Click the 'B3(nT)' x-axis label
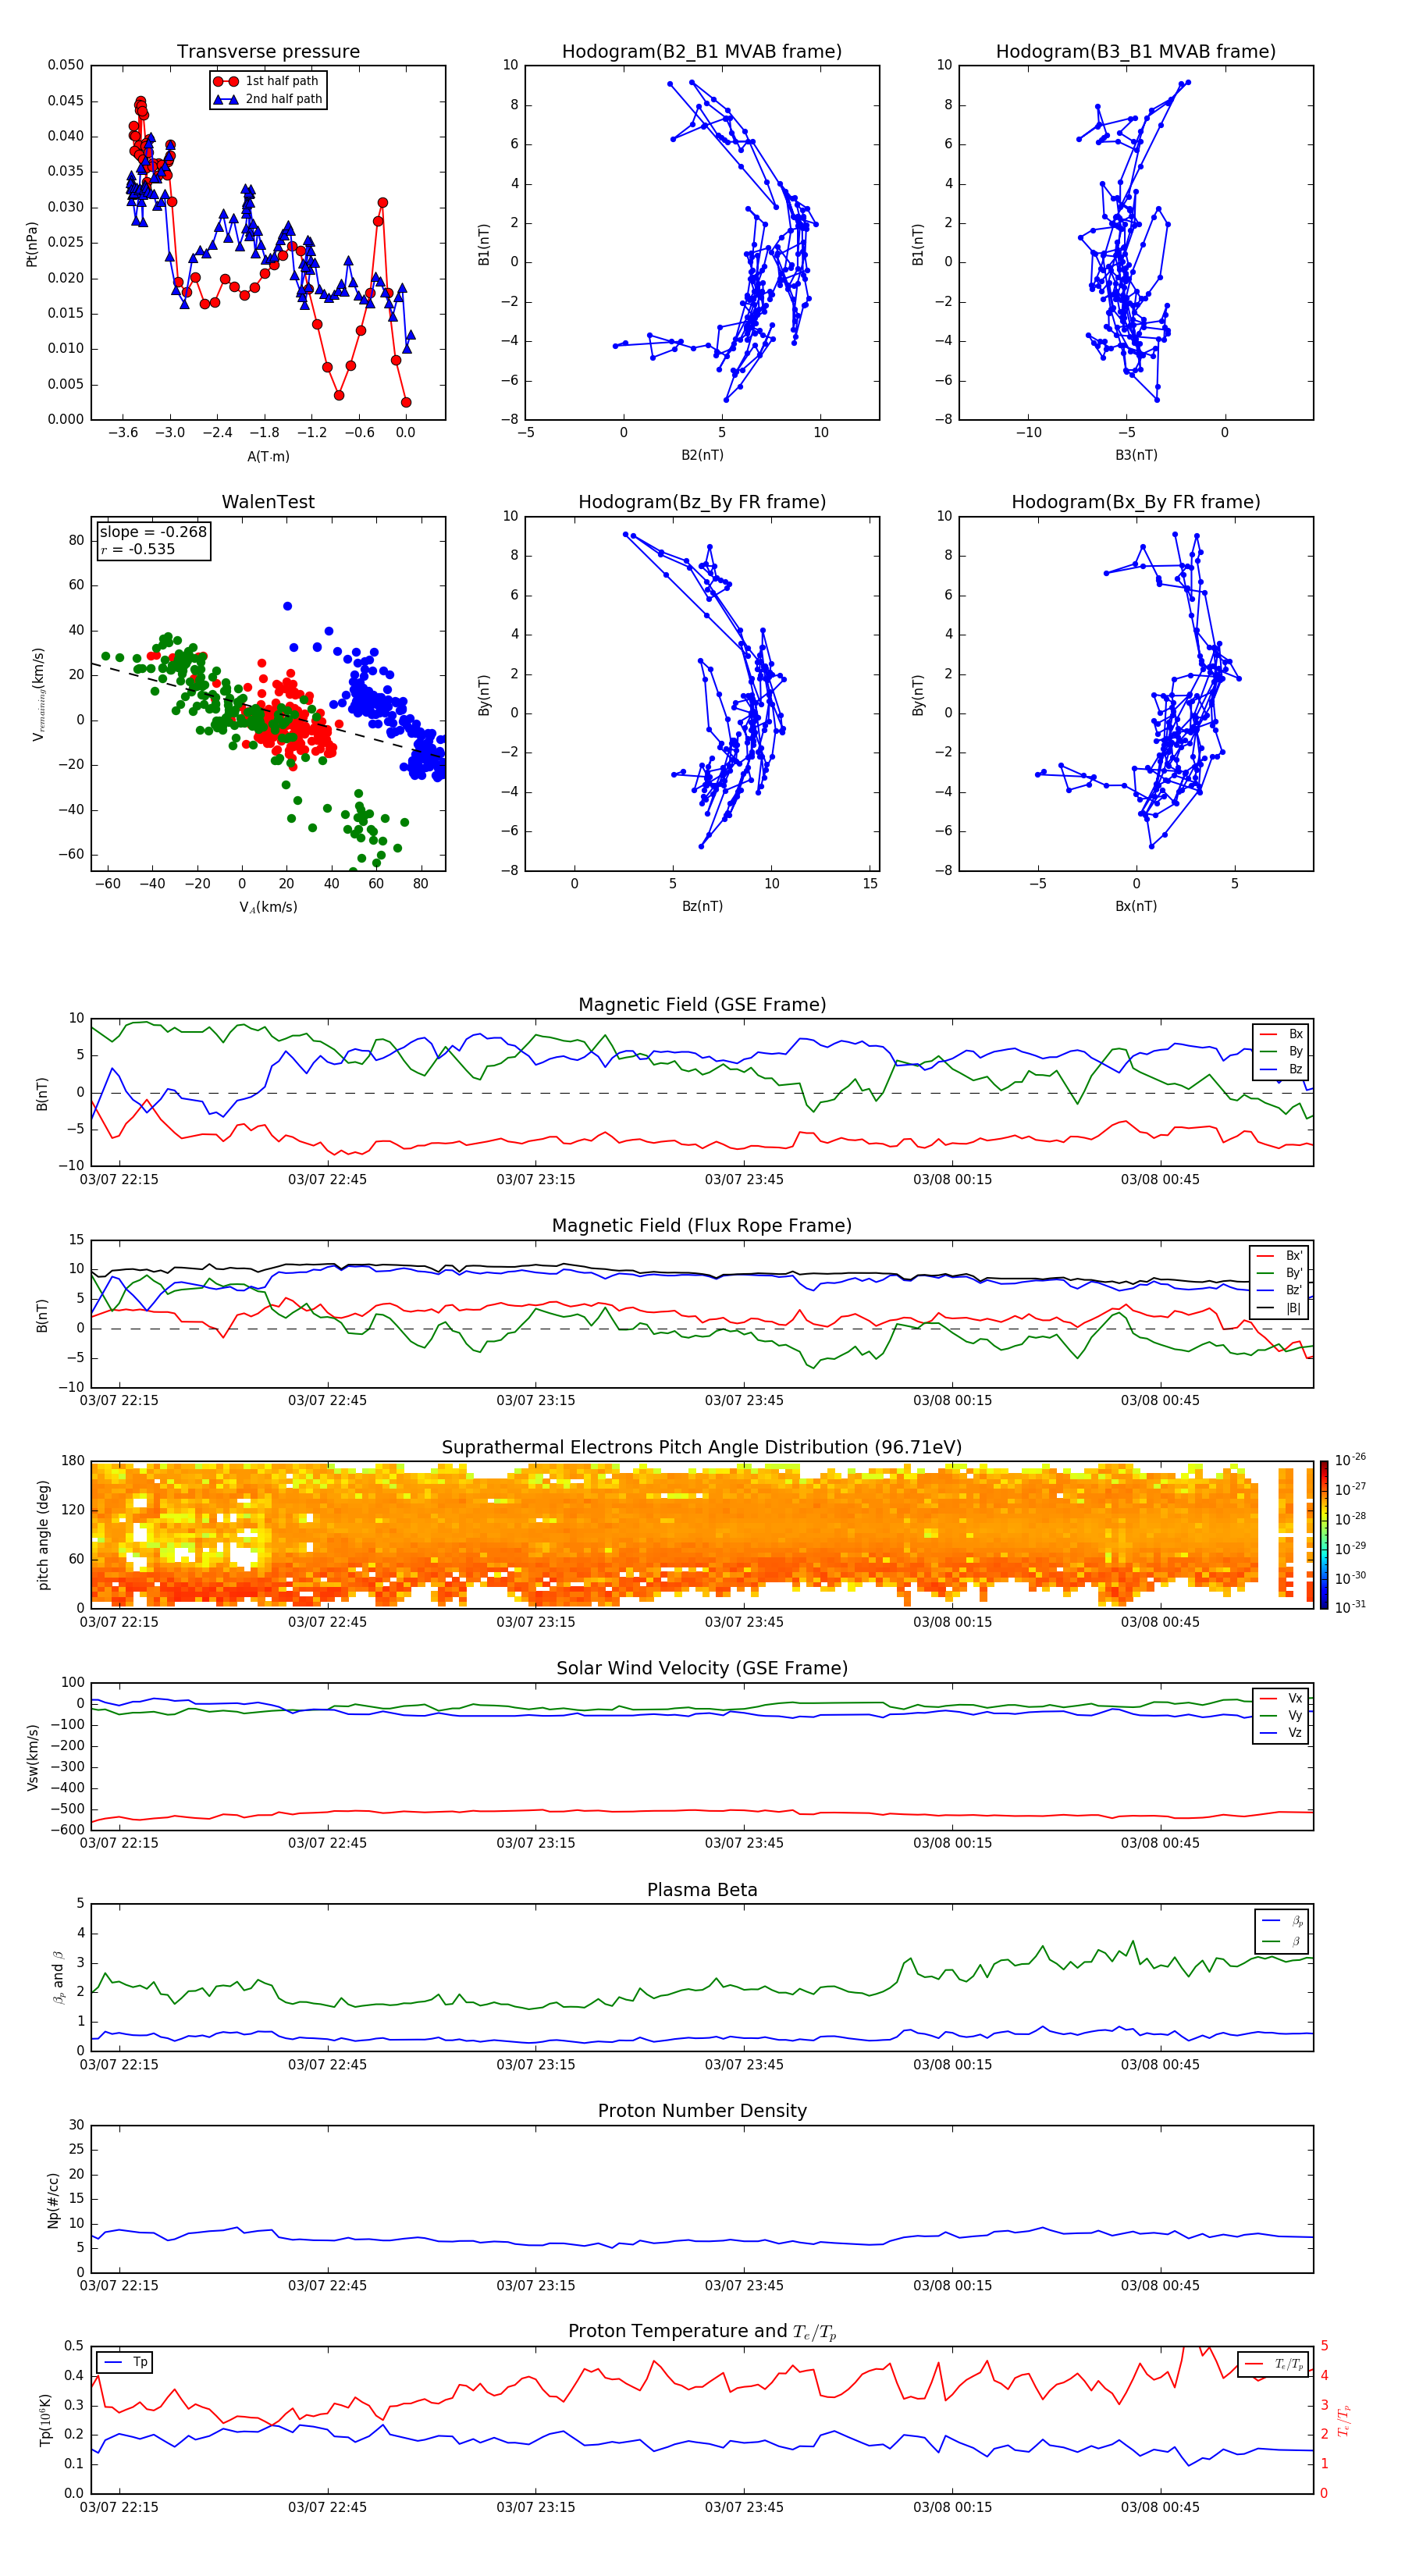 1136,455
